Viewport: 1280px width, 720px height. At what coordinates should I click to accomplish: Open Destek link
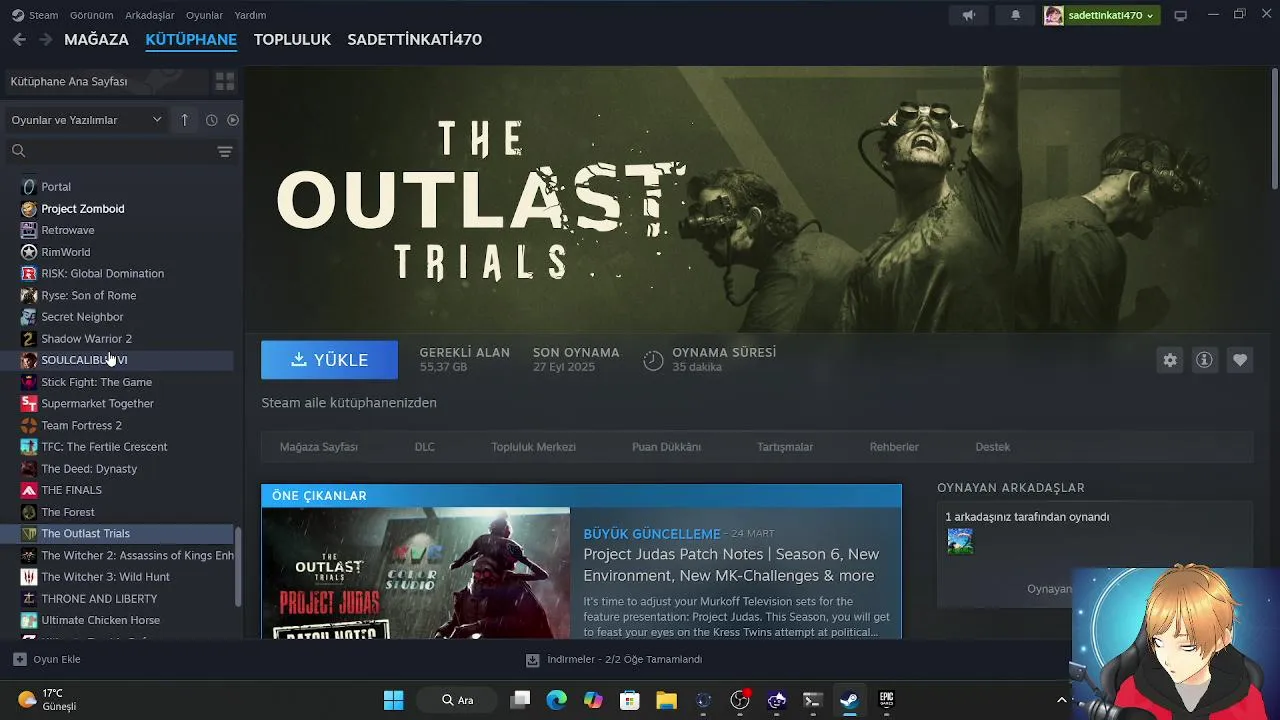point(993,447)
